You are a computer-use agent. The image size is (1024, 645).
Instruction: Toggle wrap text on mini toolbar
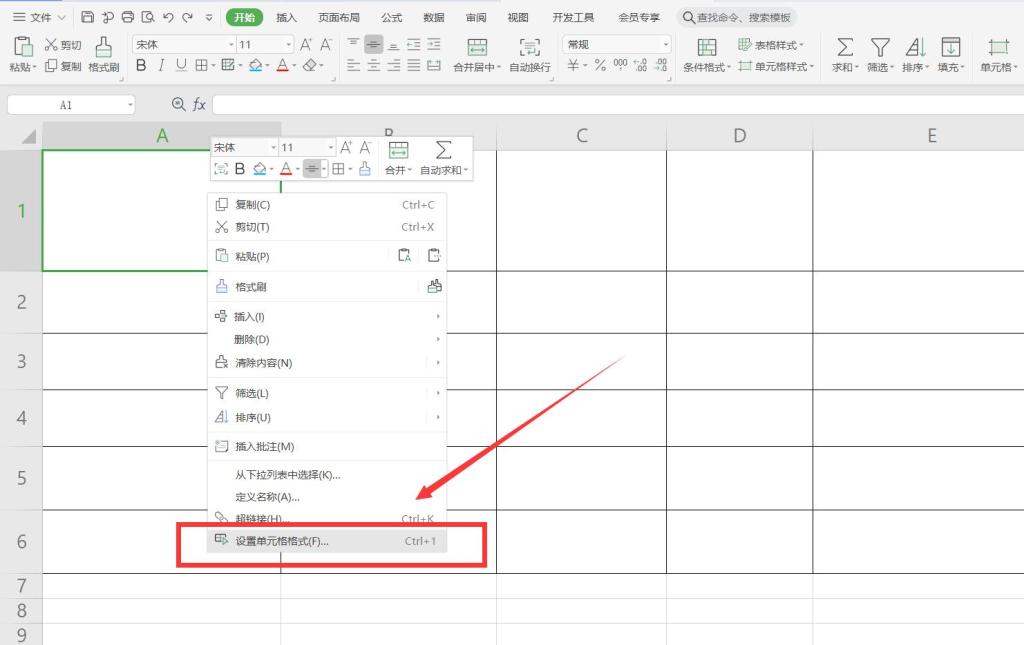221,169
